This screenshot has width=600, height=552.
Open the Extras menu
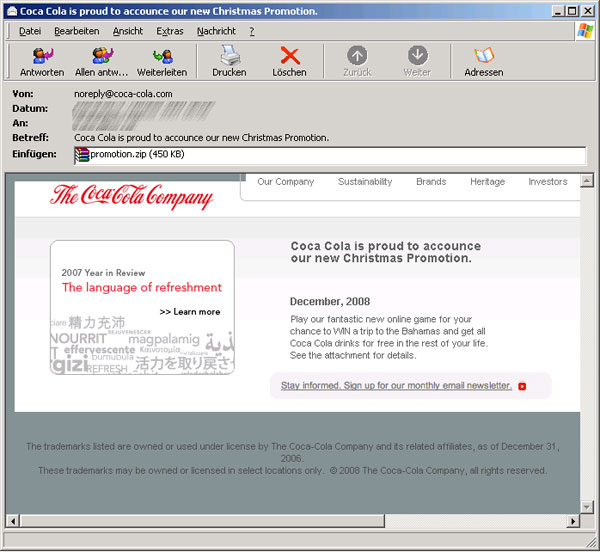170,31
